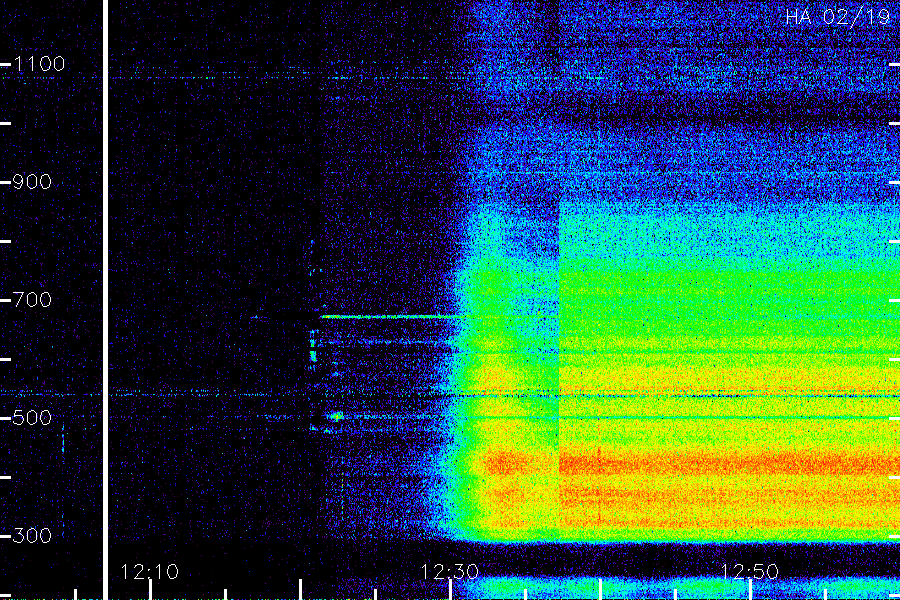
Task: Click the HA 02/19 header text
Action: tap(839, 16)
